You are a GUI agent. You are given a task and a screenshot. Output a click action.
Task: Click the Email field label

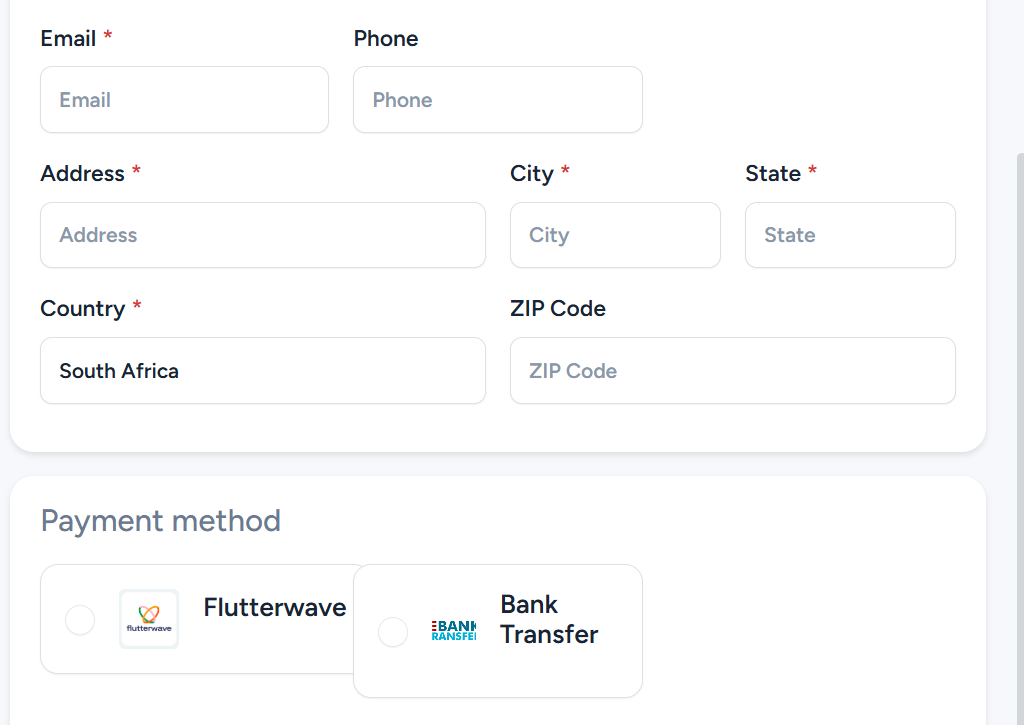(x=68, y=39)
